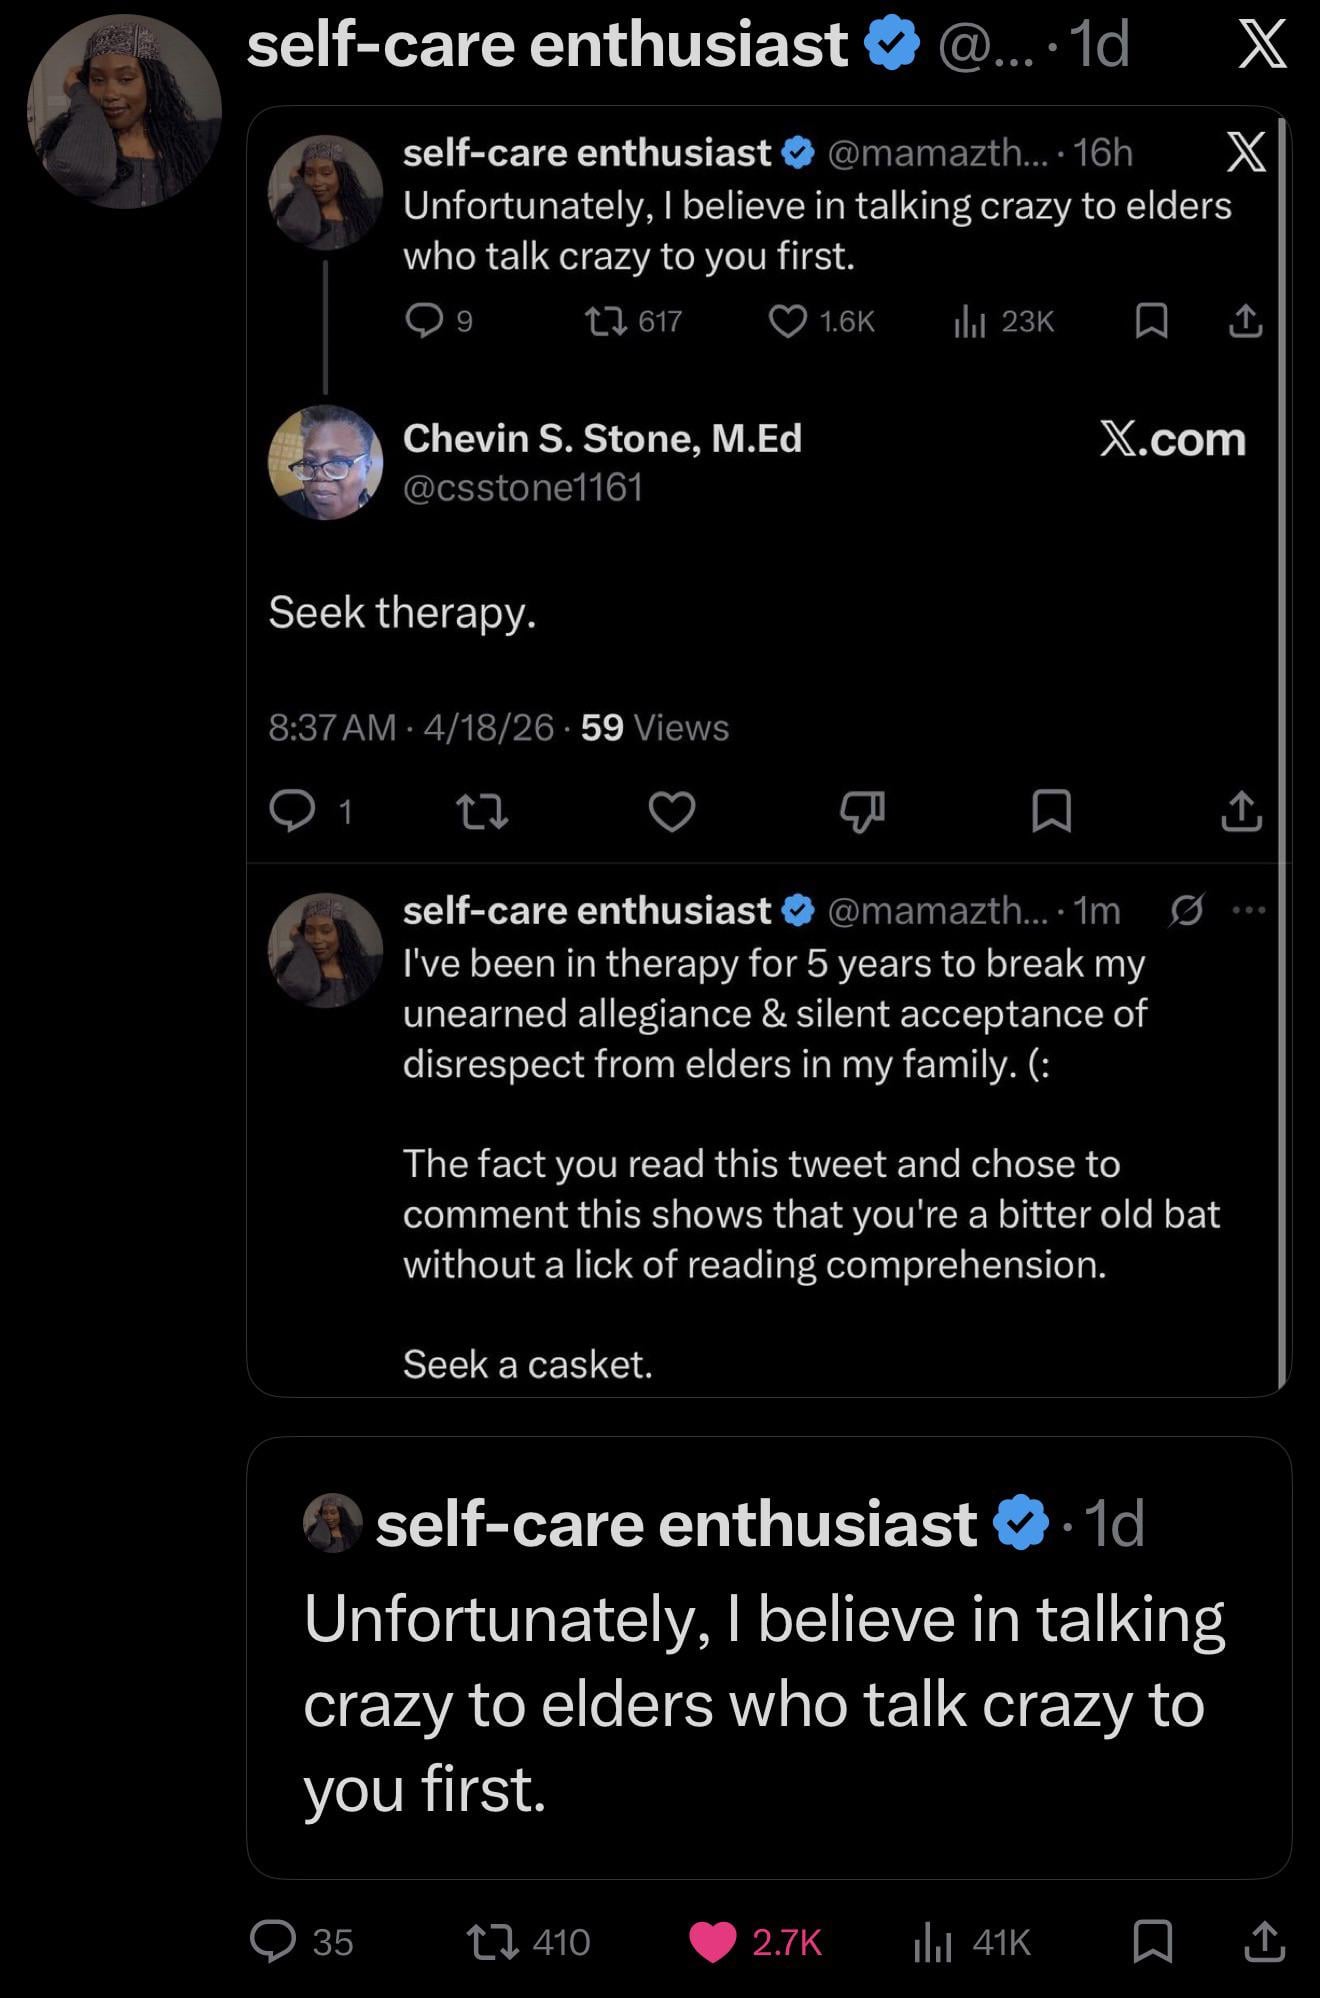Like the main post with pink heart
This screenshot has height=1998, width=1320.
tap(713, 1942)
